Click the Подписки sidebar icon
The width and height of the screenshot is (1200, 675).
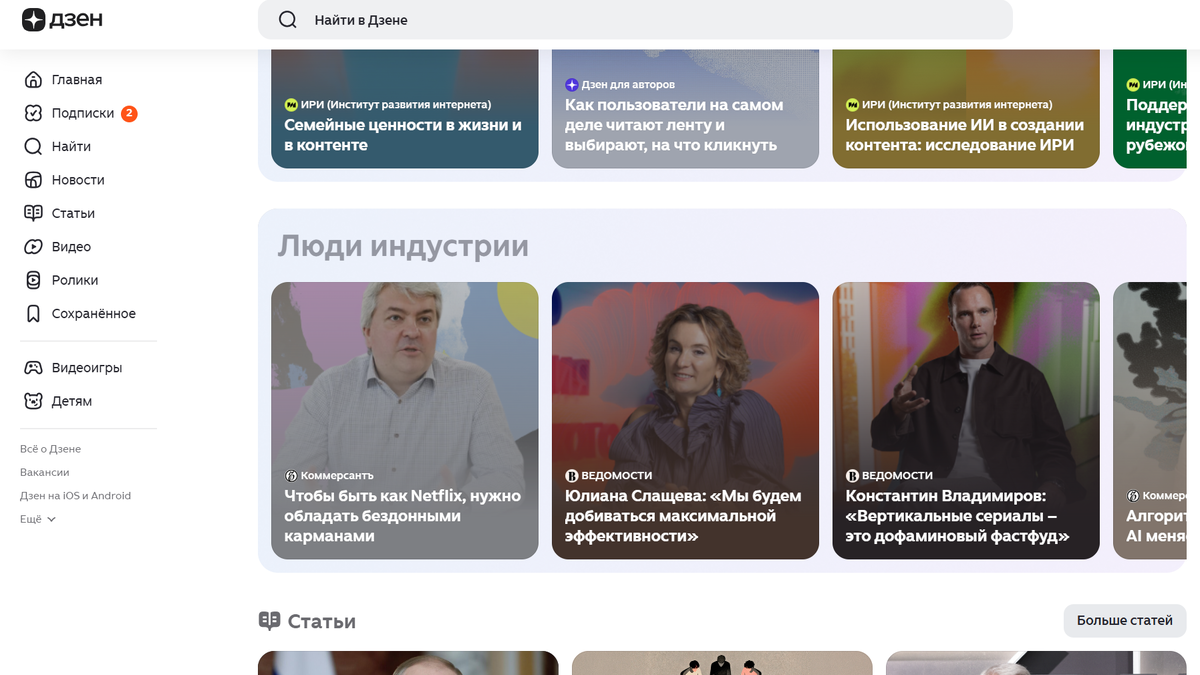pyautogui.click(x=33, y=113)
